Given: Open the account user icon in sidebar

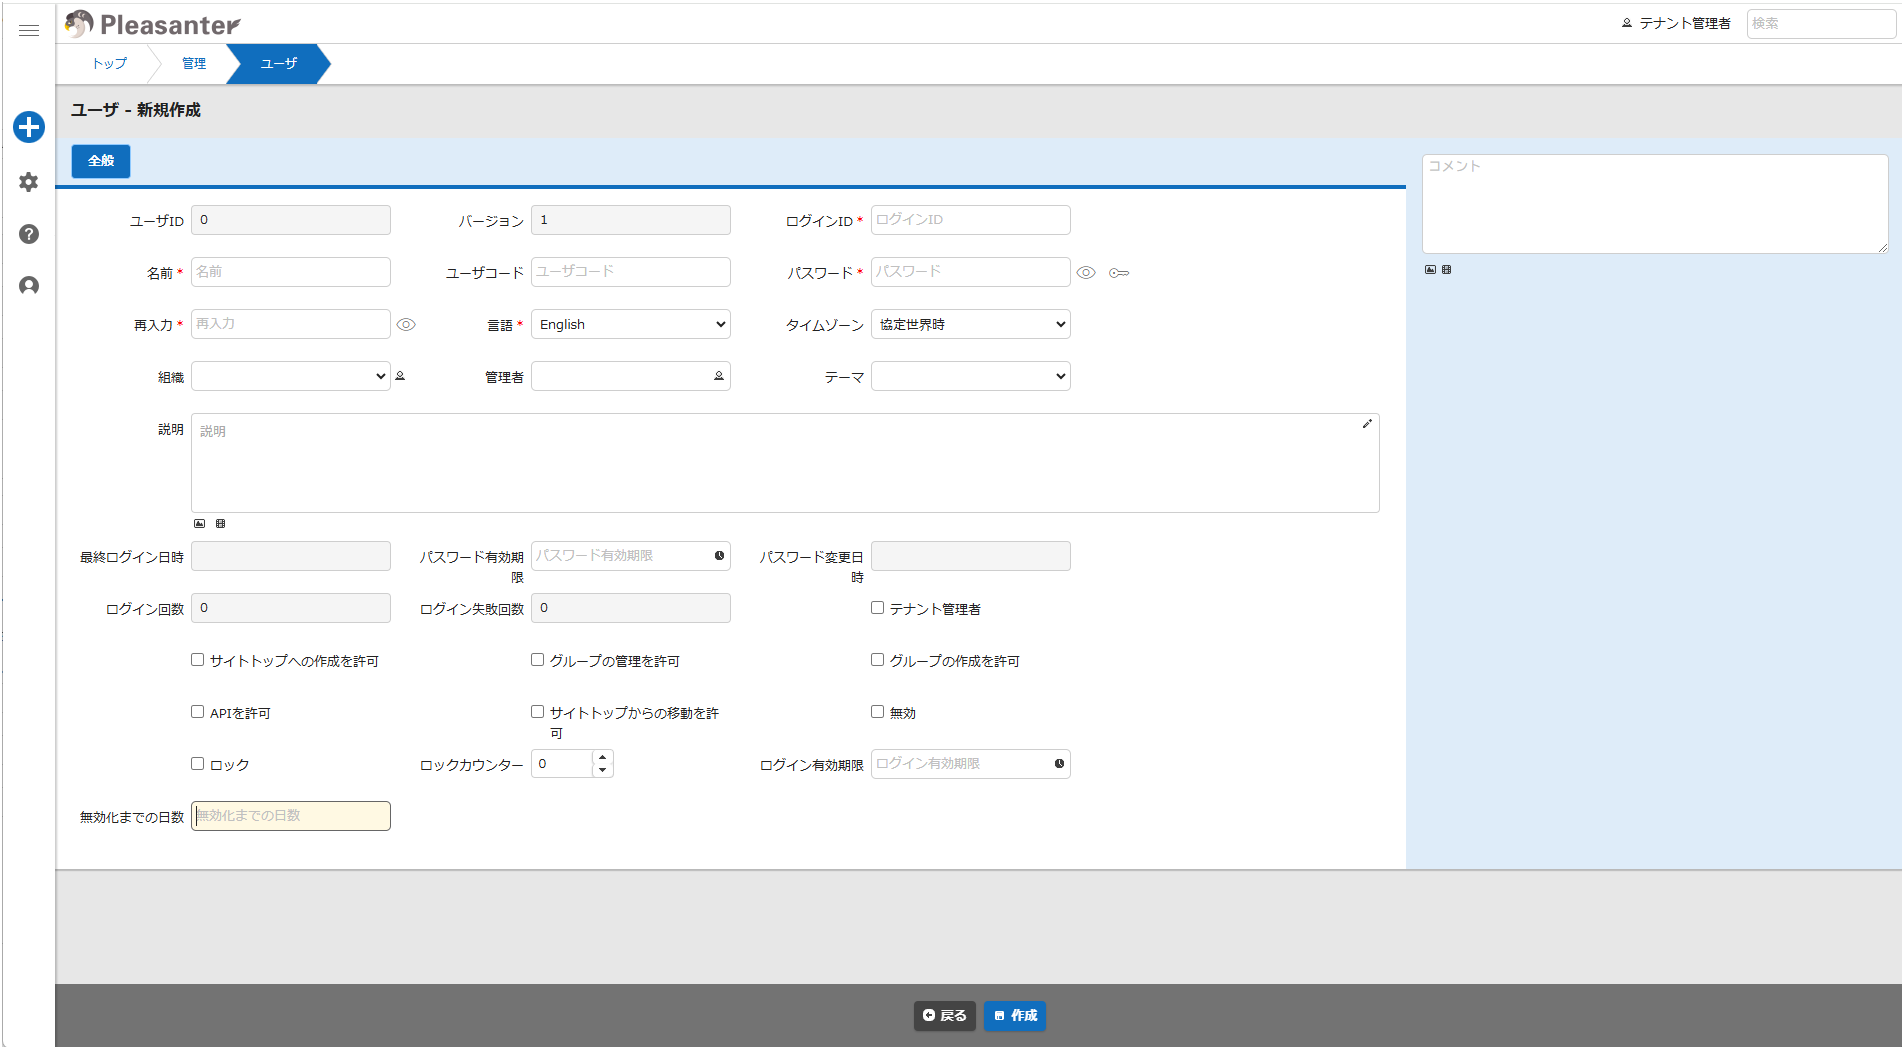Looking at the screenshot, I should point(29,286).
